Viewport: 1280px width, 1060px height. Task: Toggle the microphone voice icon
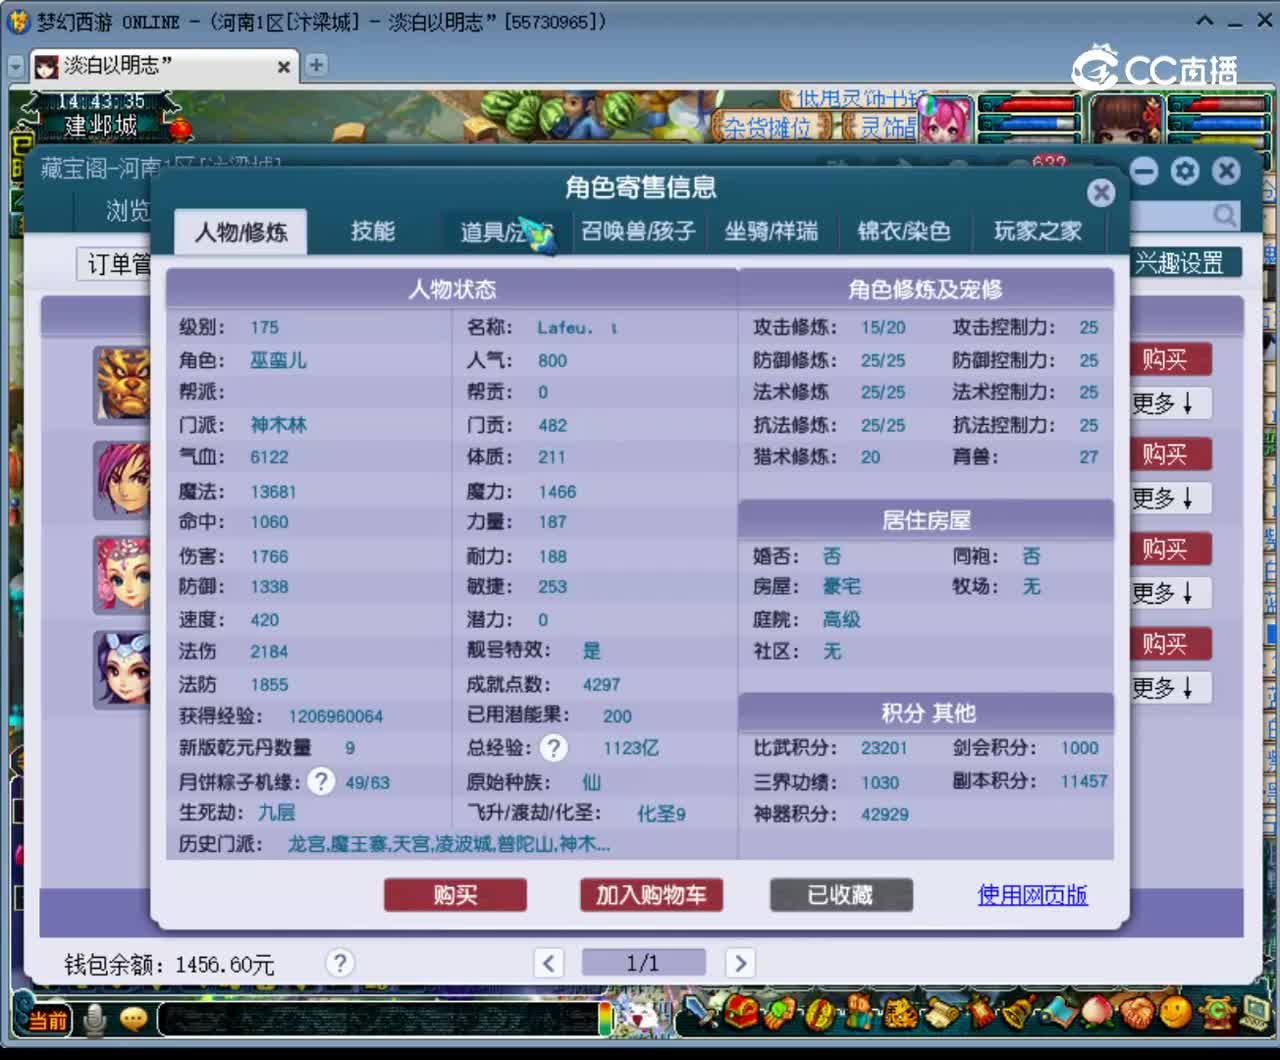point(96,1019)
